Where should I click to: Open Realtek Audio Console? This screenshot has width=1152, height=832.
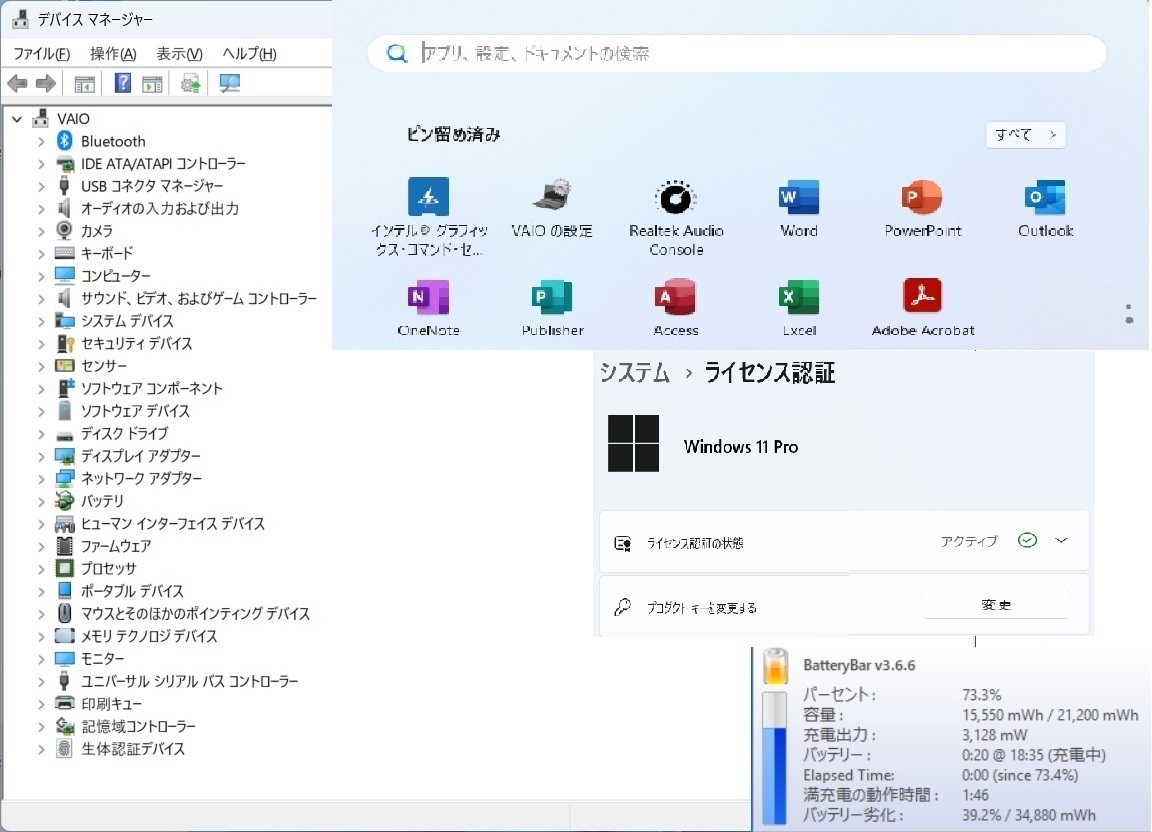pyautogui.click(x=675, y=197)
